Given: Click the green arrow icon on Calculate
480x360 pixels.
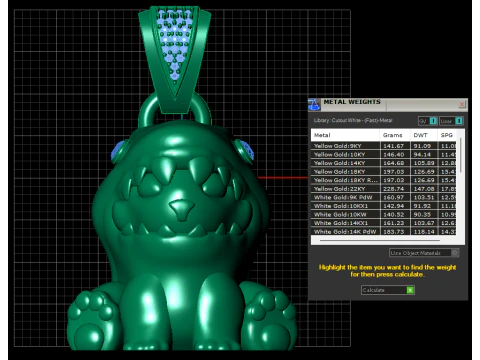Looking at the screenshot, I should [x=410, y=290].
